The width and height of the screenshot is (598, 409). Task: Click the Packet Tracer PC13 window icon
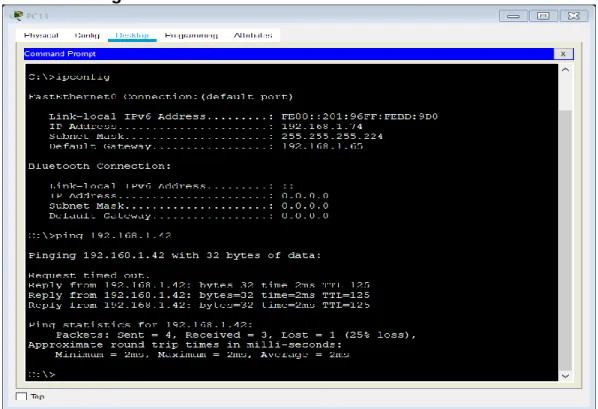pyautogui.click(x=17, y=16)
